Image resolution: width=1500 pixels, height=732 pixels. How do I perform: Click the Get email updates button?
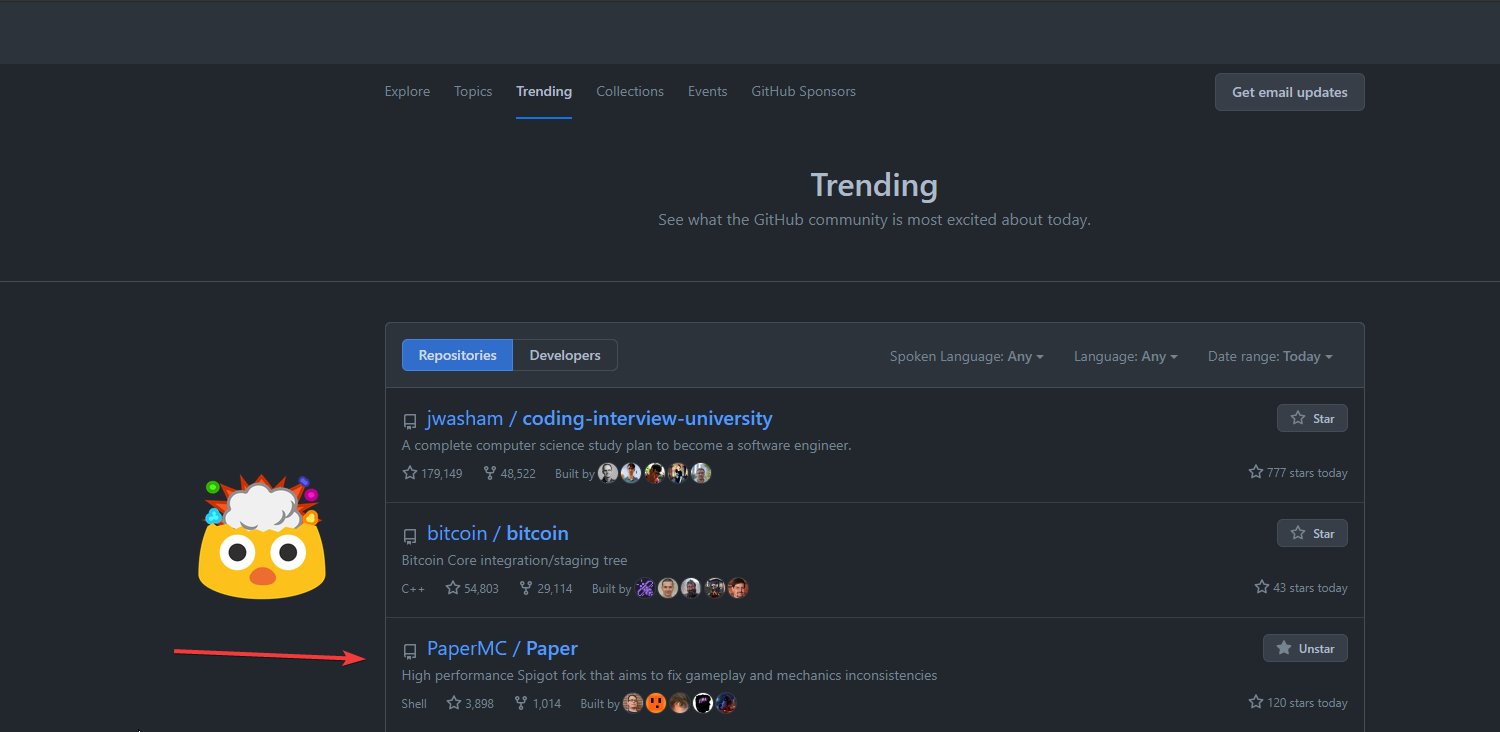point(1289,91)
